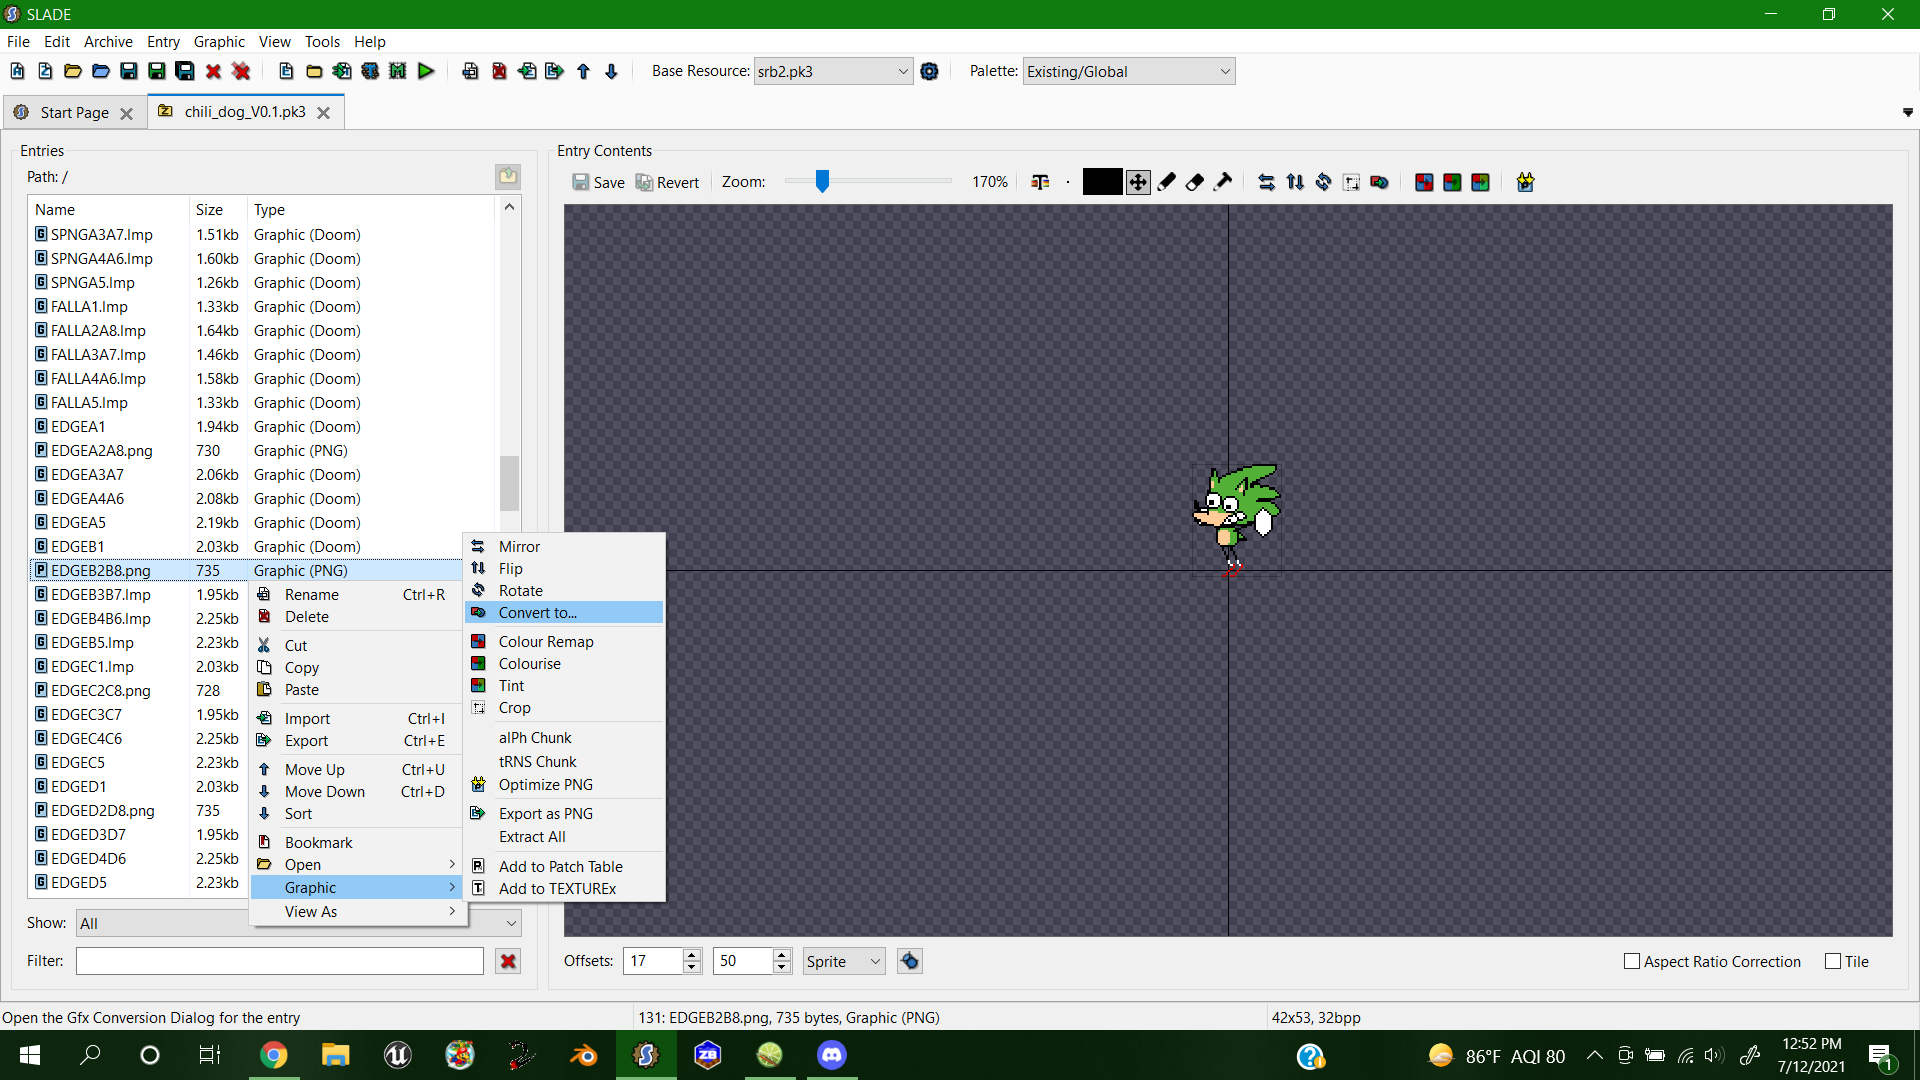Click the Tint toolbar icon
The width and height of the screenshot is (1920, 1080).
click(x=1480, y=182)
